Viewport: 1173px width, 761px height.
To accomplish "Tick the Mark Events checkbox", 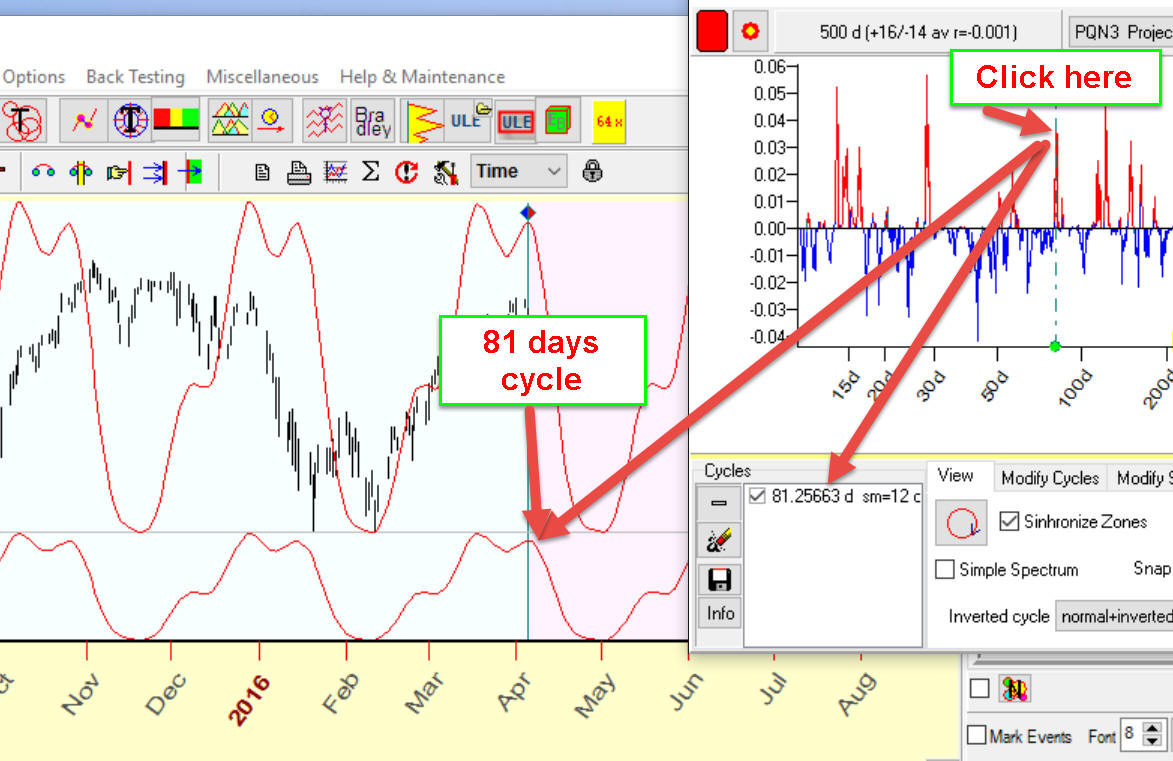I will [977, 736].
